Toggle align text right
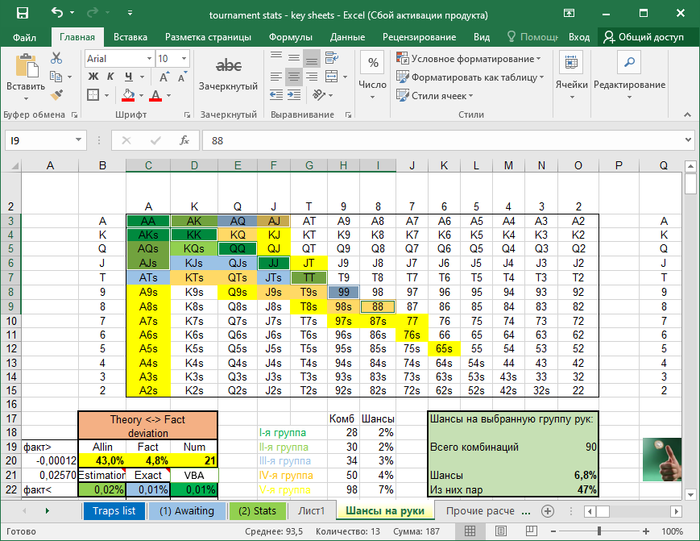 click(312, 76)
